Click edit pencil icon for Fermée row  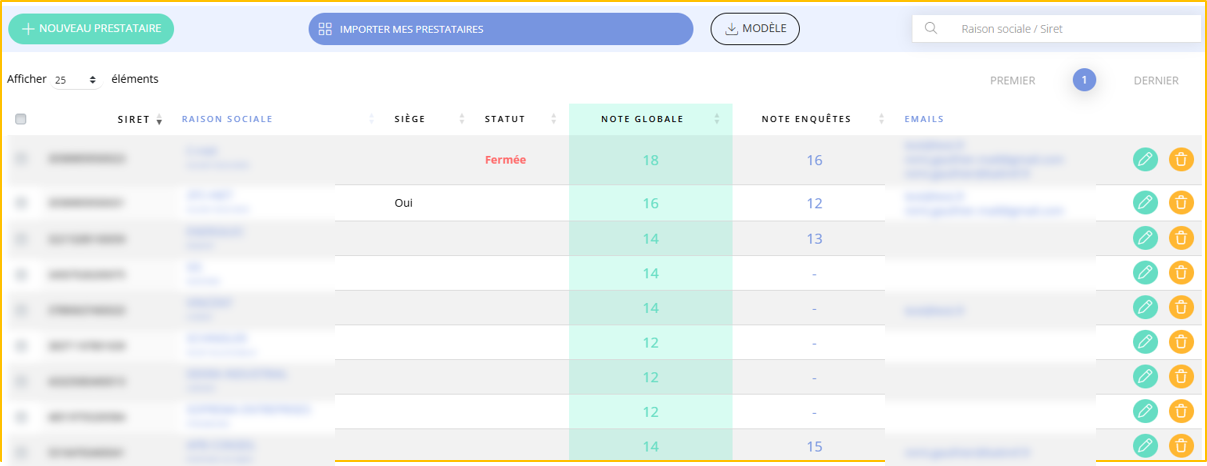coord(1145,159)
